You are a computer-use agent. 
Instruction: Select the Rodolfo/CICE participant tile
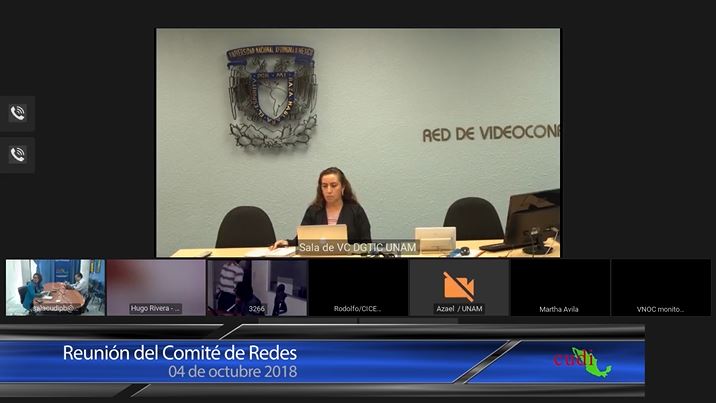358,288
